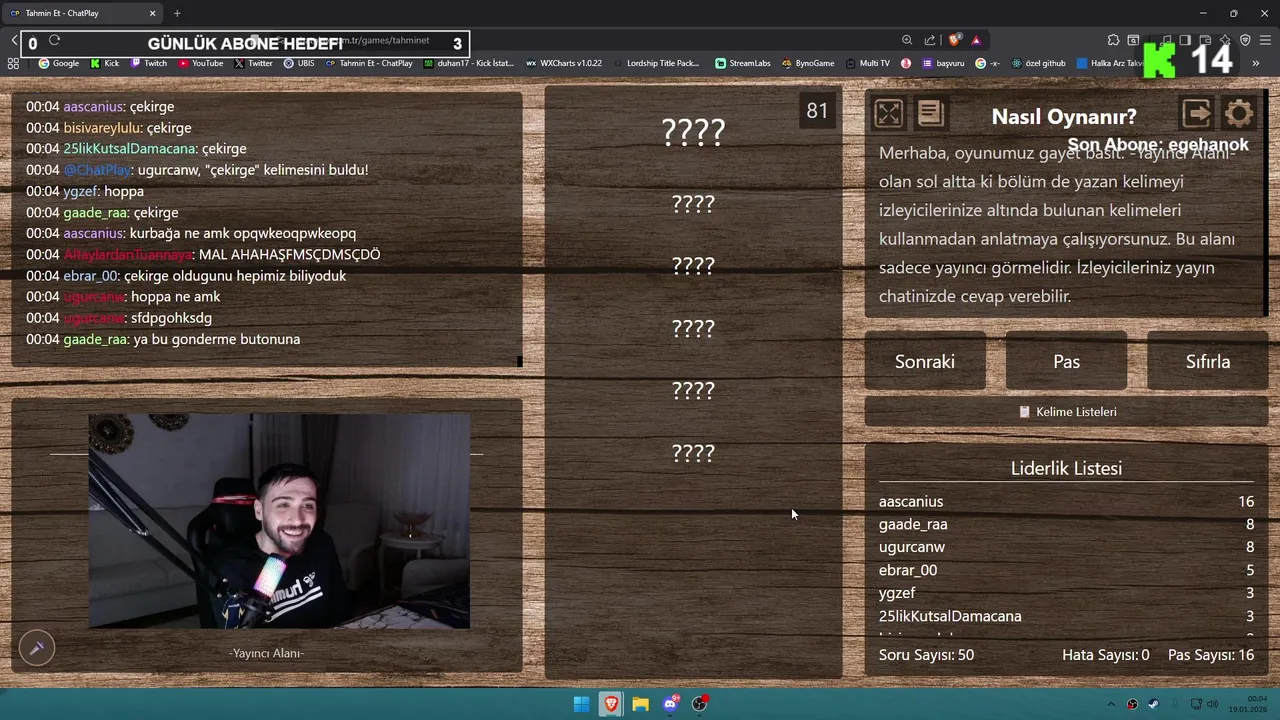Click the @ChatPlay username in chat
This screenshot has width=1280, height=720.
97,170
